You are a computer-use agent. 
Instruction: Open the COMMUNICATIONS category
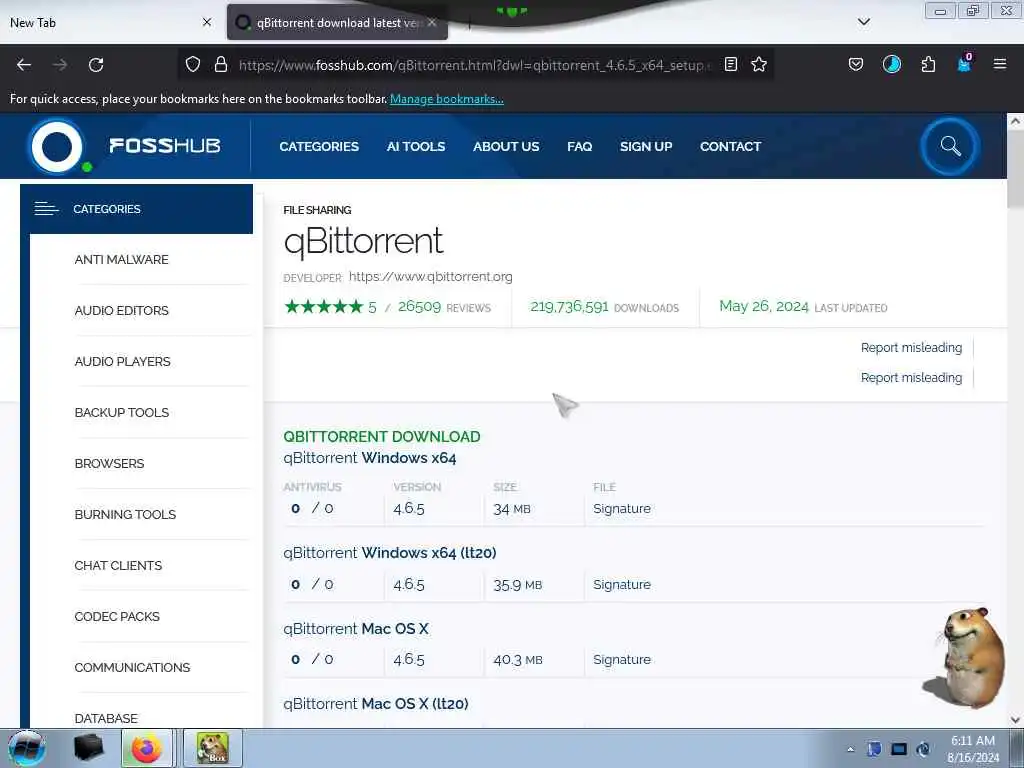tap(132, 667)
